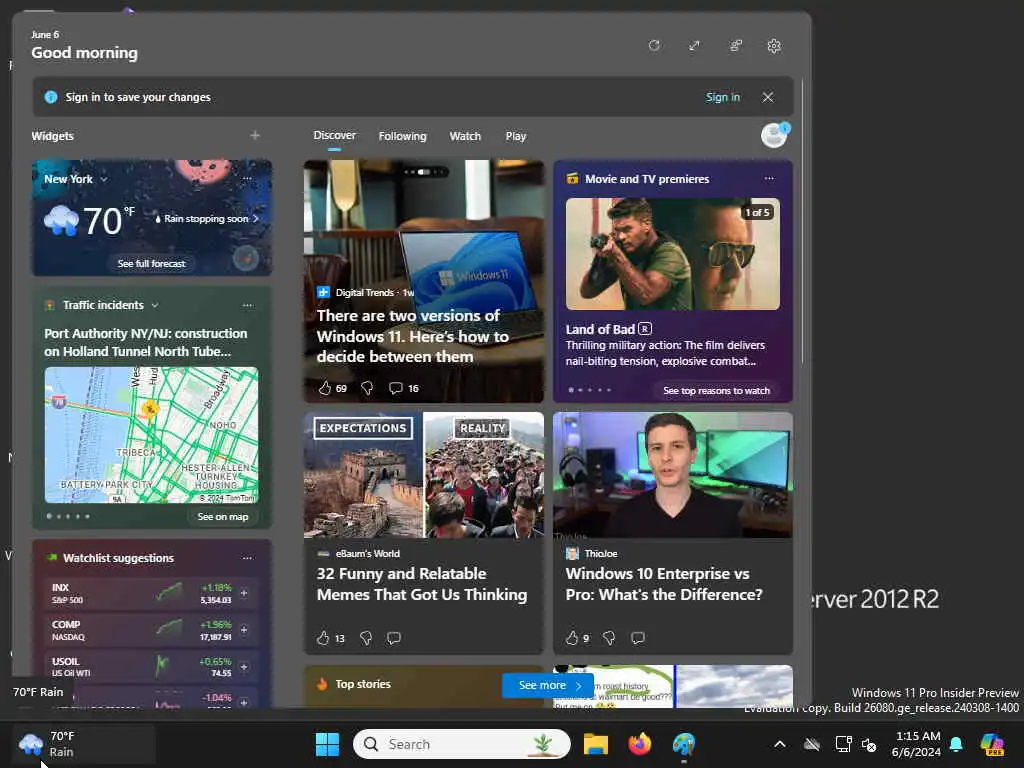Viewport: 1024px width, 768px height.
Task: Switch to the Following tab
Action: 402,136
